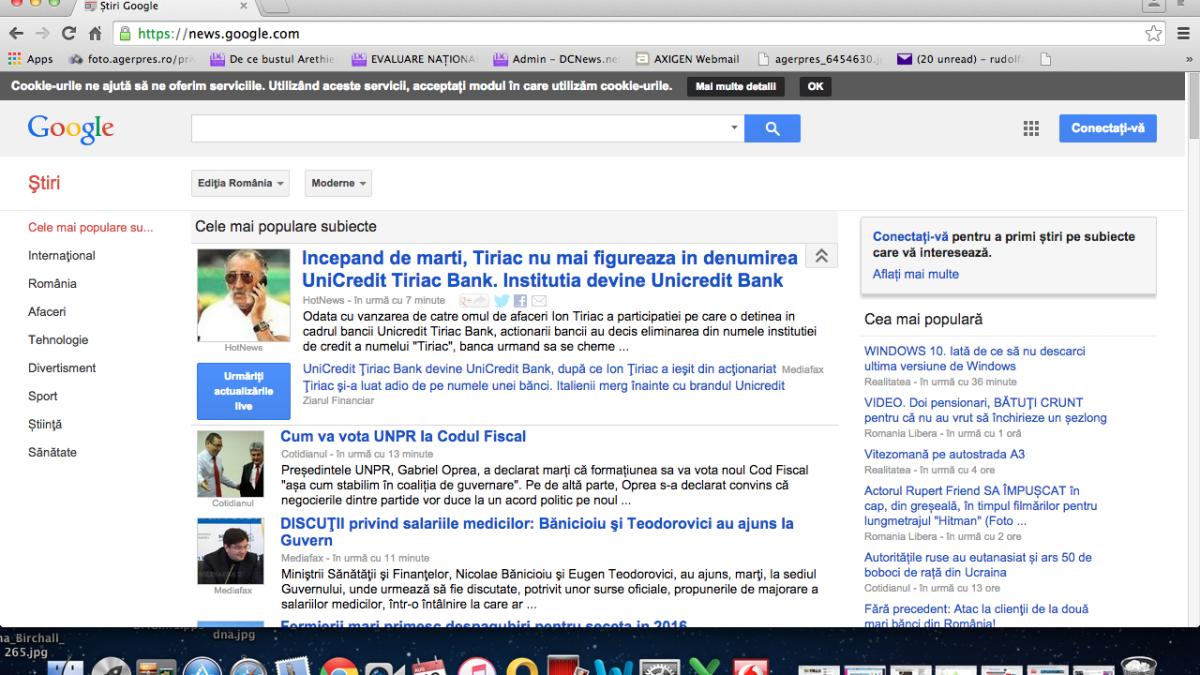The width and height of the screenshot is (1200, 675).
Task: Click in the Google News search field
Action: coord(458,128)
